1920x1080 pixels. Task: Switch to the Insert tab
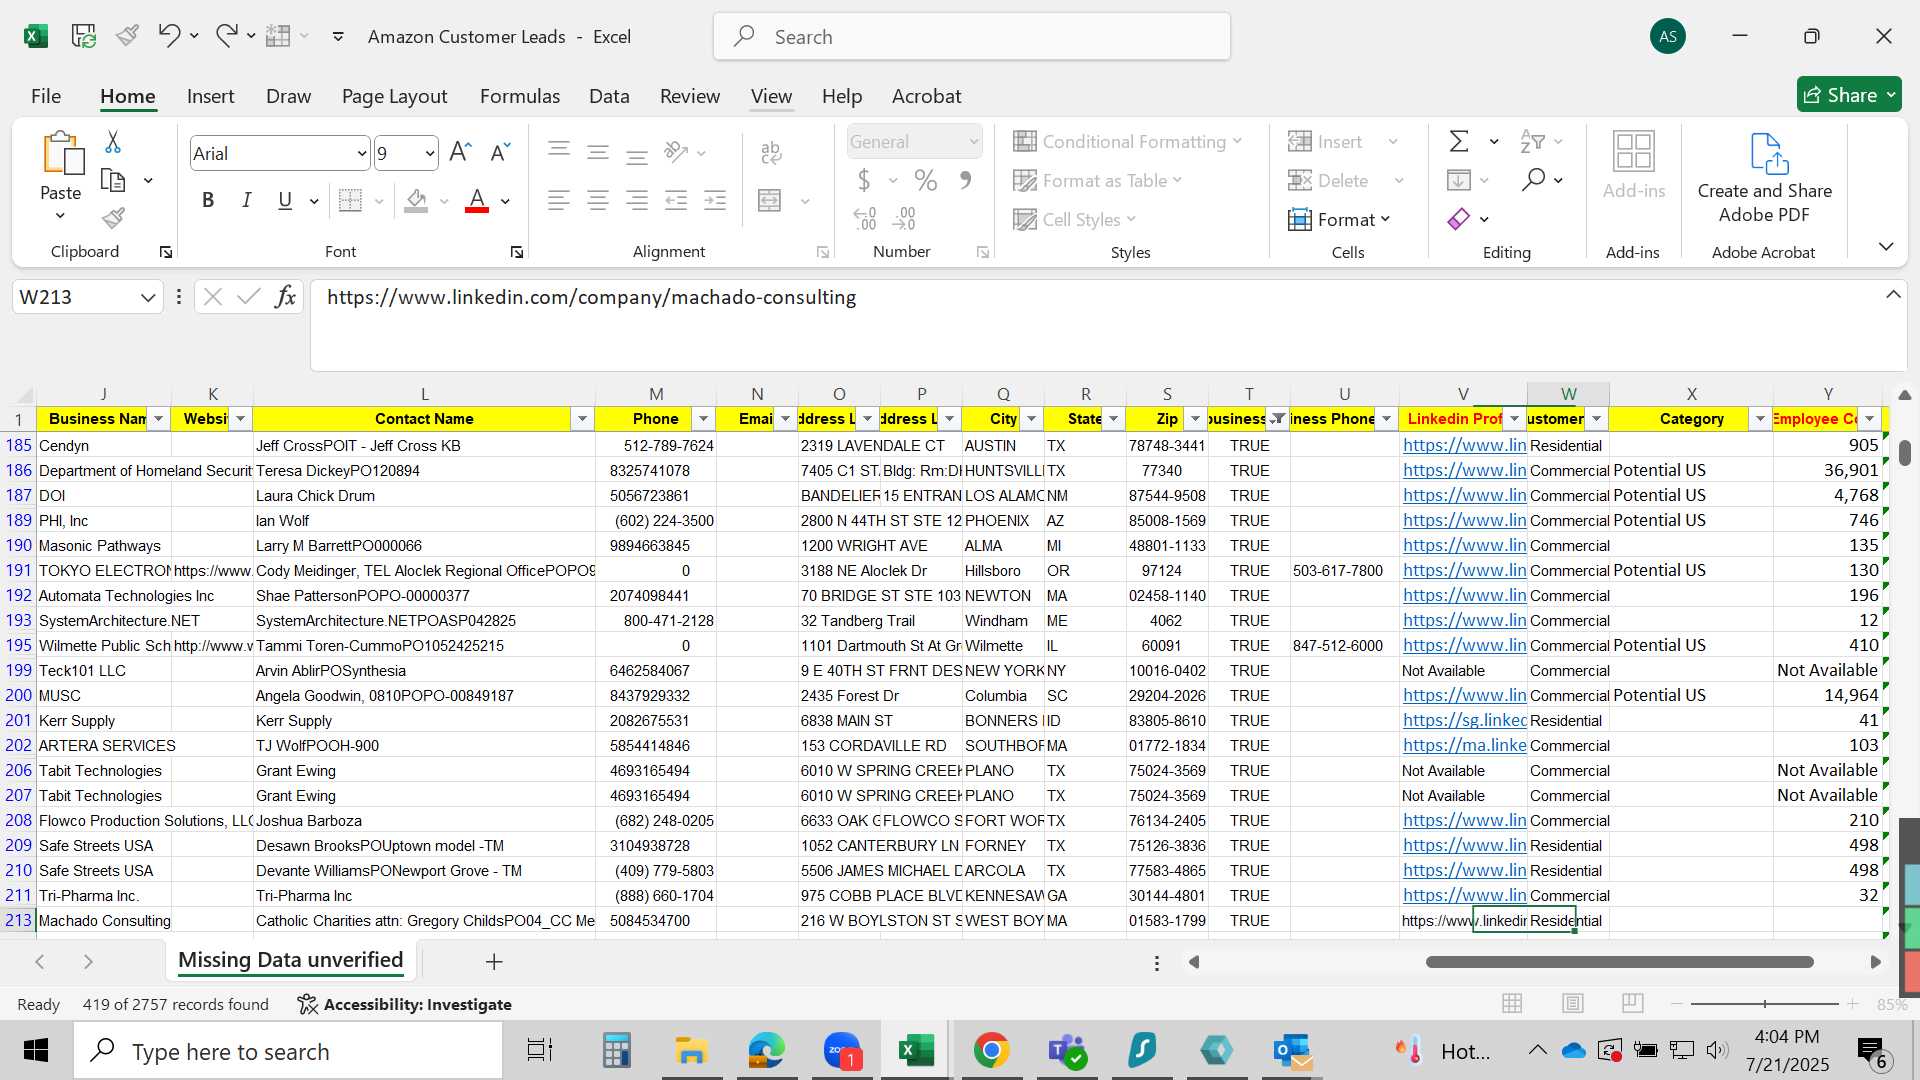pos(210,96)
